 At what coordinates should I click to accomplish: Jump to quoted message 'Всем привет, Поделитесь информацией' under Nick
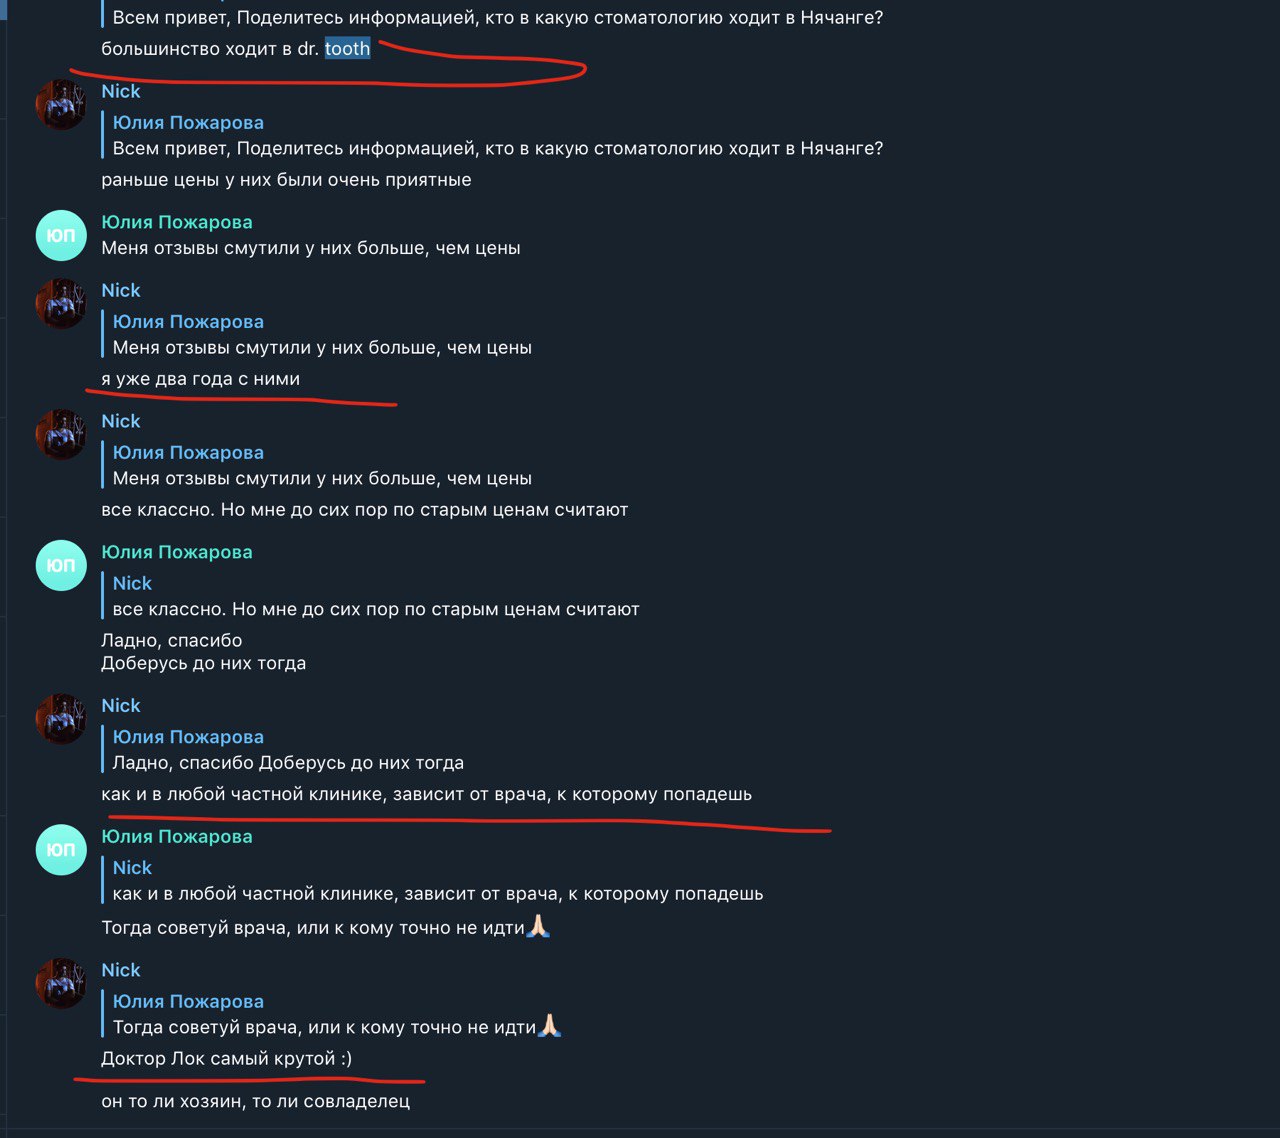pos(493,135)
